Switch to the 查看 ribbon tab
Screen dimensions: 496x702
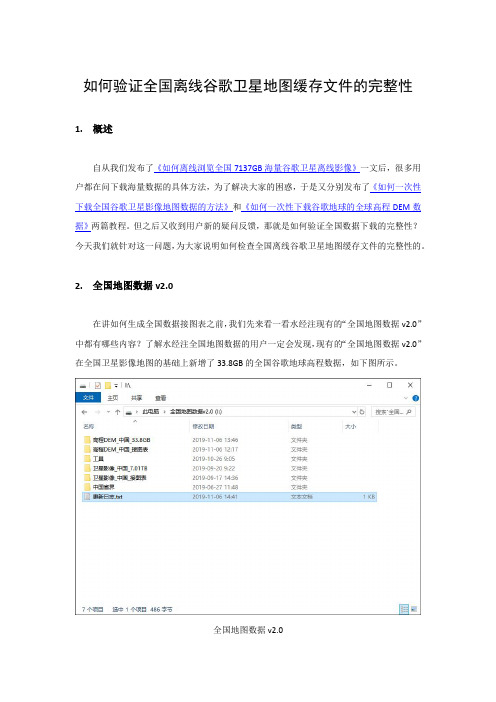pyautogui.click(x=161, y=398)
